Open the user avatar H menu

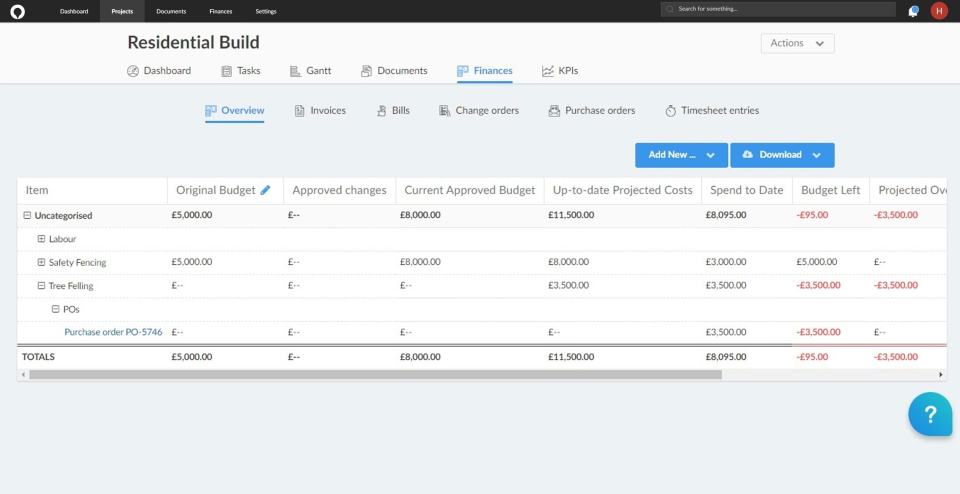(939, 10)
